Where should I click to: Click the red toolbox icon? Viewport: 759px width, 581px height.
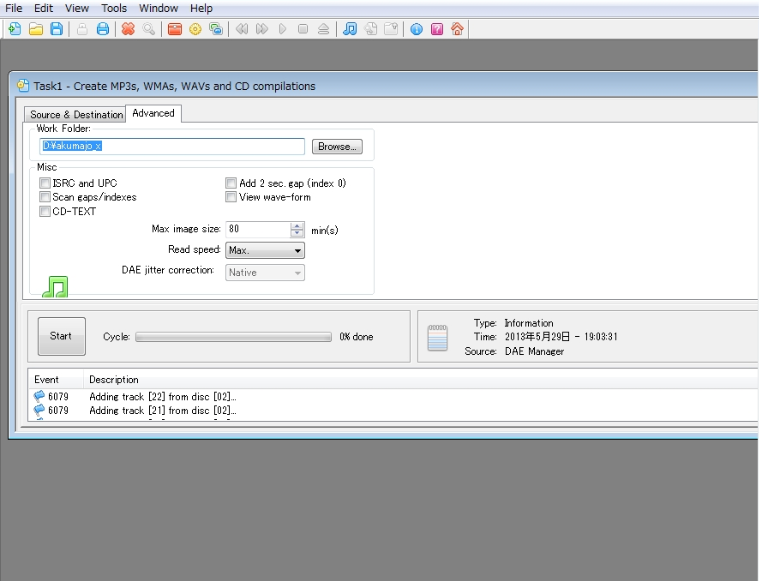coord(175,29)
